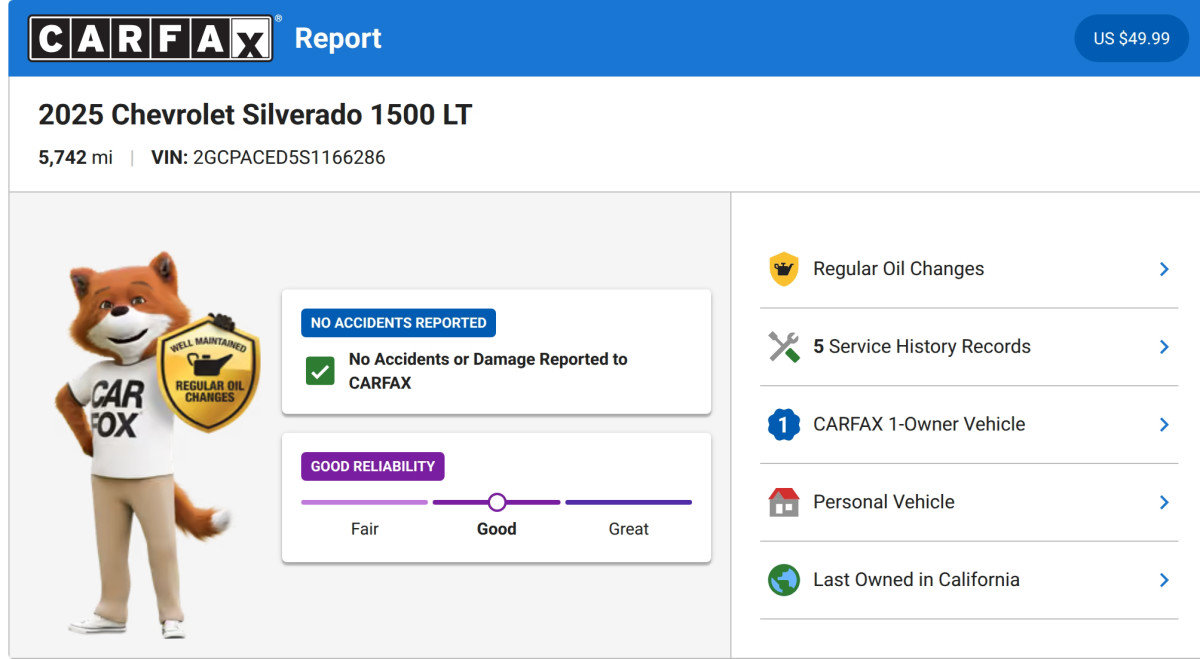
Task: Click the 2025 Chevrolet Silverado 1500 LT title
Action: coord(255,115)
